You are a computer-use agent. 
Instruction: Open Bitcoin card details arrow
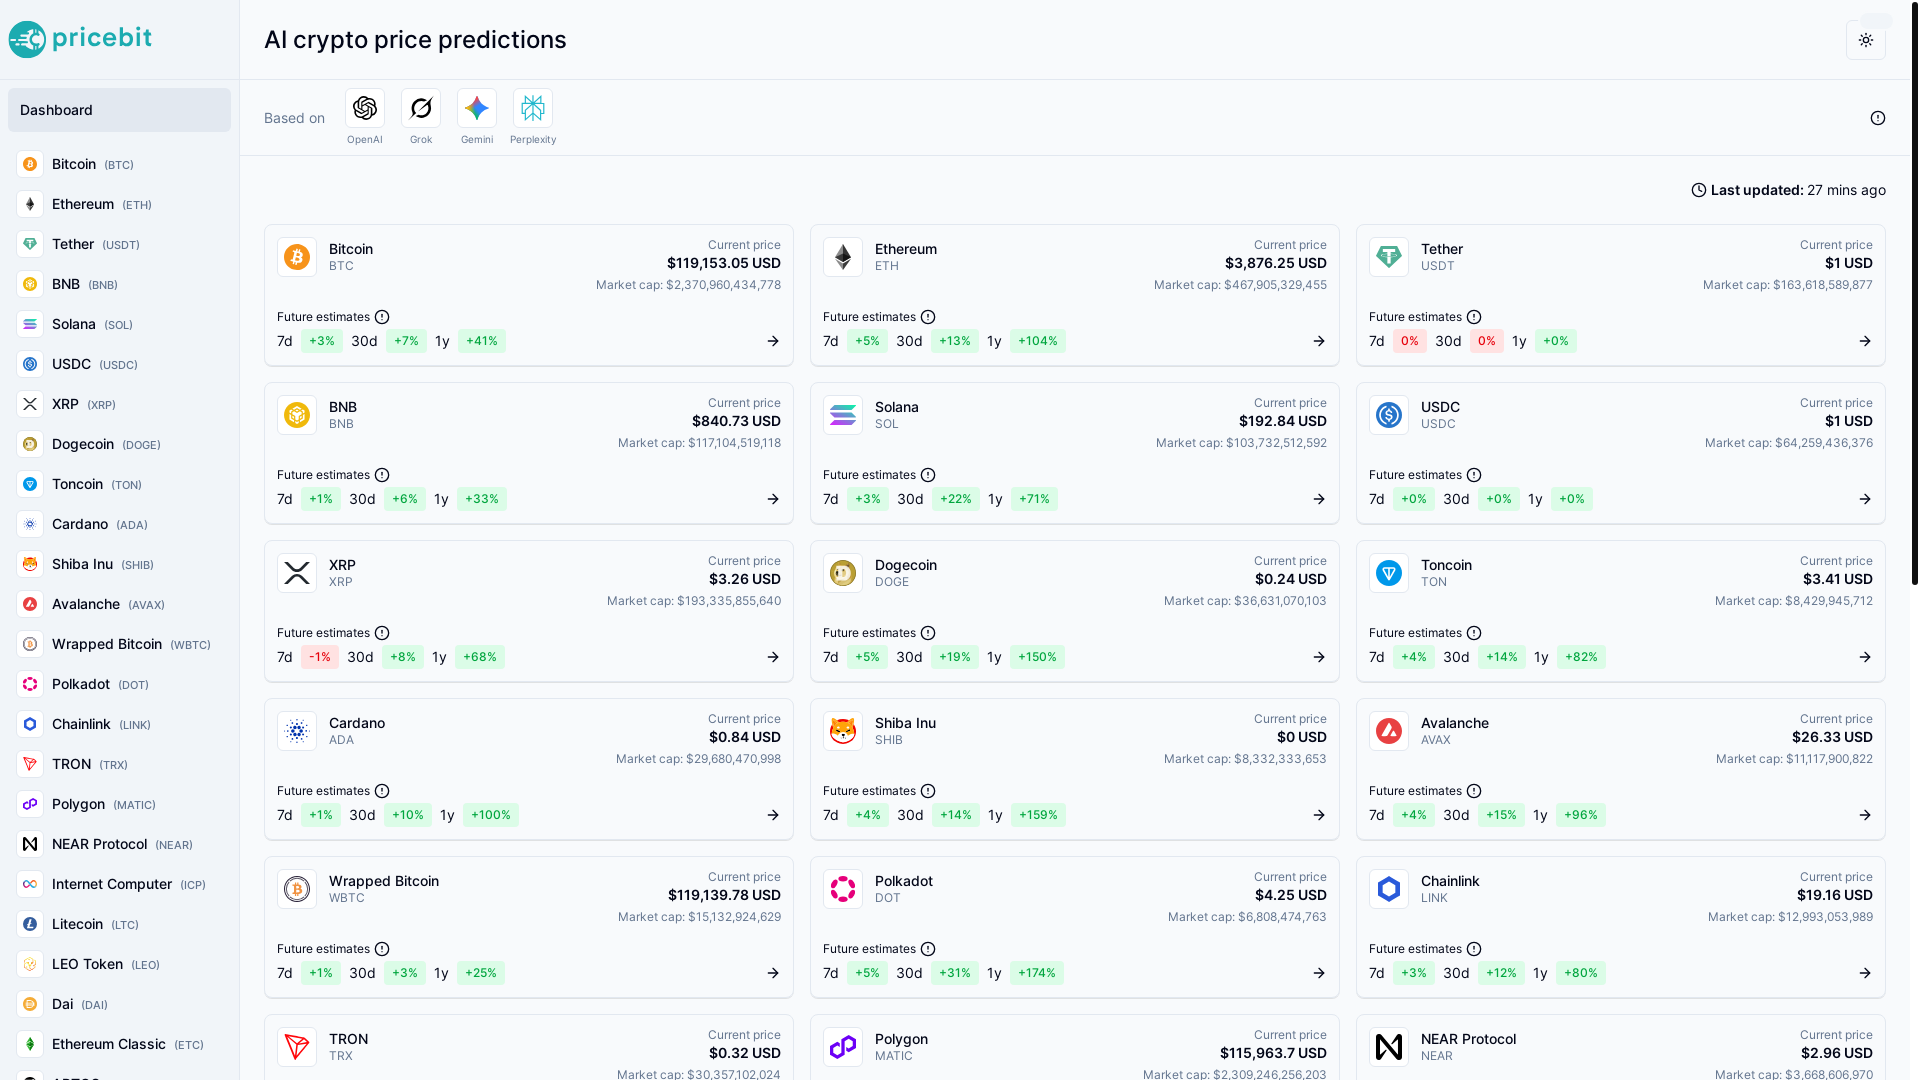(773, 341)
